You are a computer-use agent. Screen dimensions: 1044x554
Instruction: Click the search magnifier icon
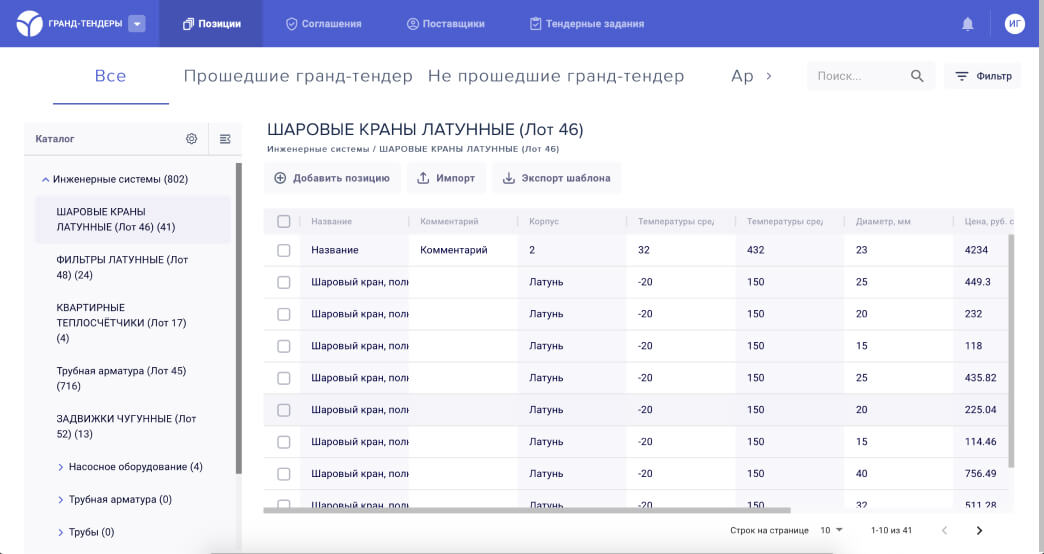[x=917, y=76]
